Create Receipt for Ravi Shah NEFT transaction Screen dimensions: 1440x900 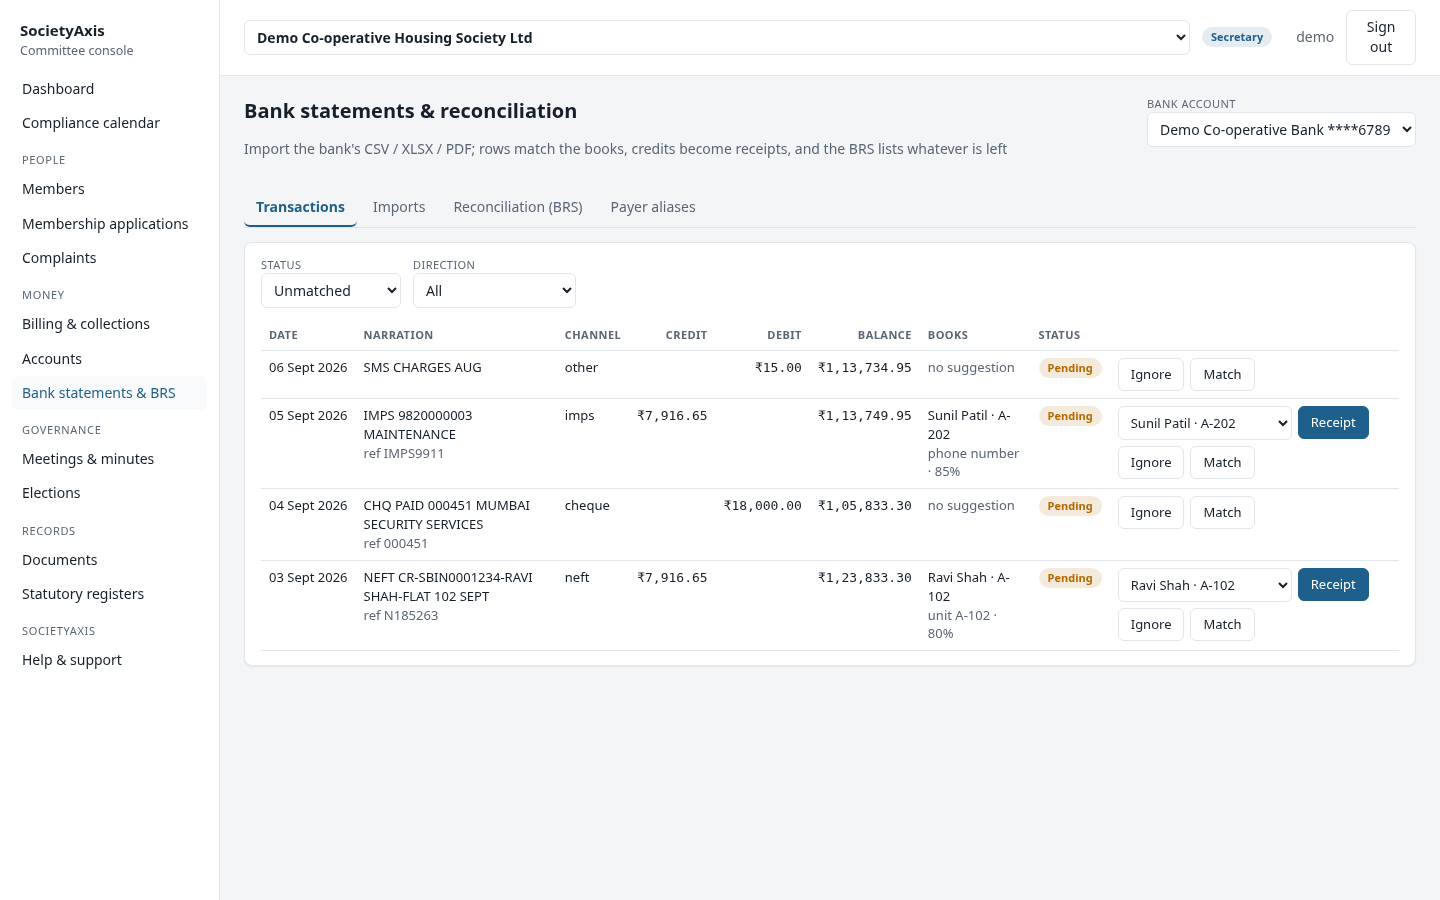(x=1333, y=585)
